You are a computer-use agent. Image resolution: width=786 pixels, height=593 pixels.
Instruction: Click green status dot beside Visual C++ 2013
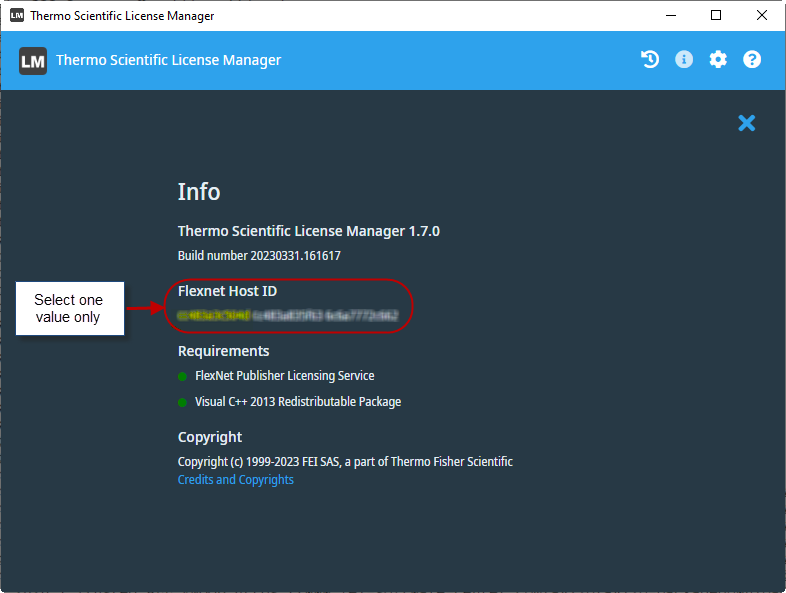[183, 402]
